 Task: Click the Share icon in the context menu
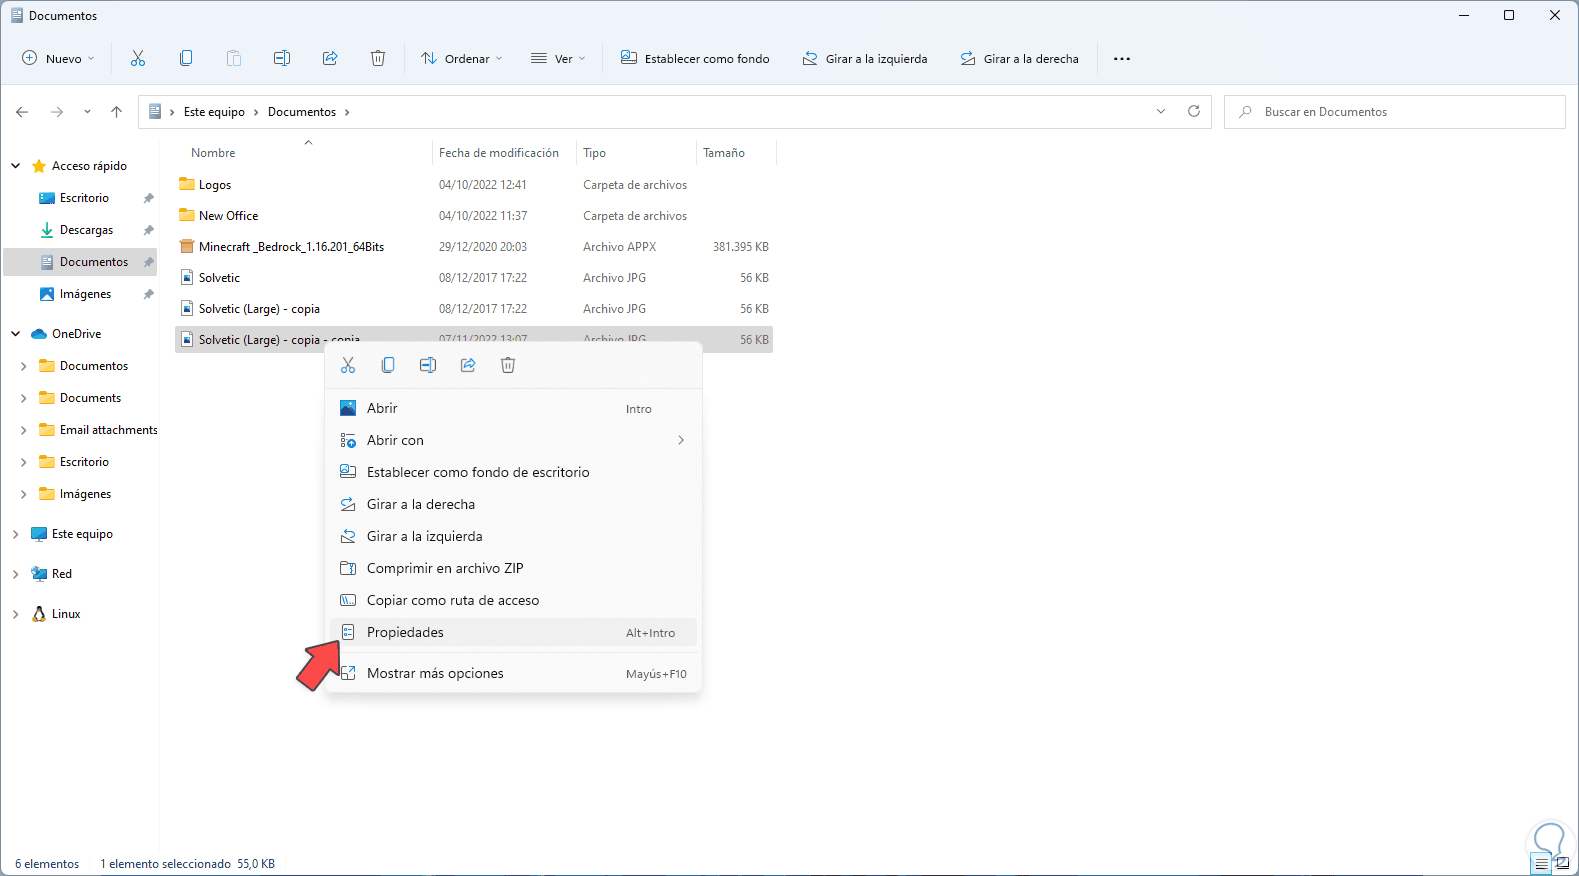click(x=468, y=365)
